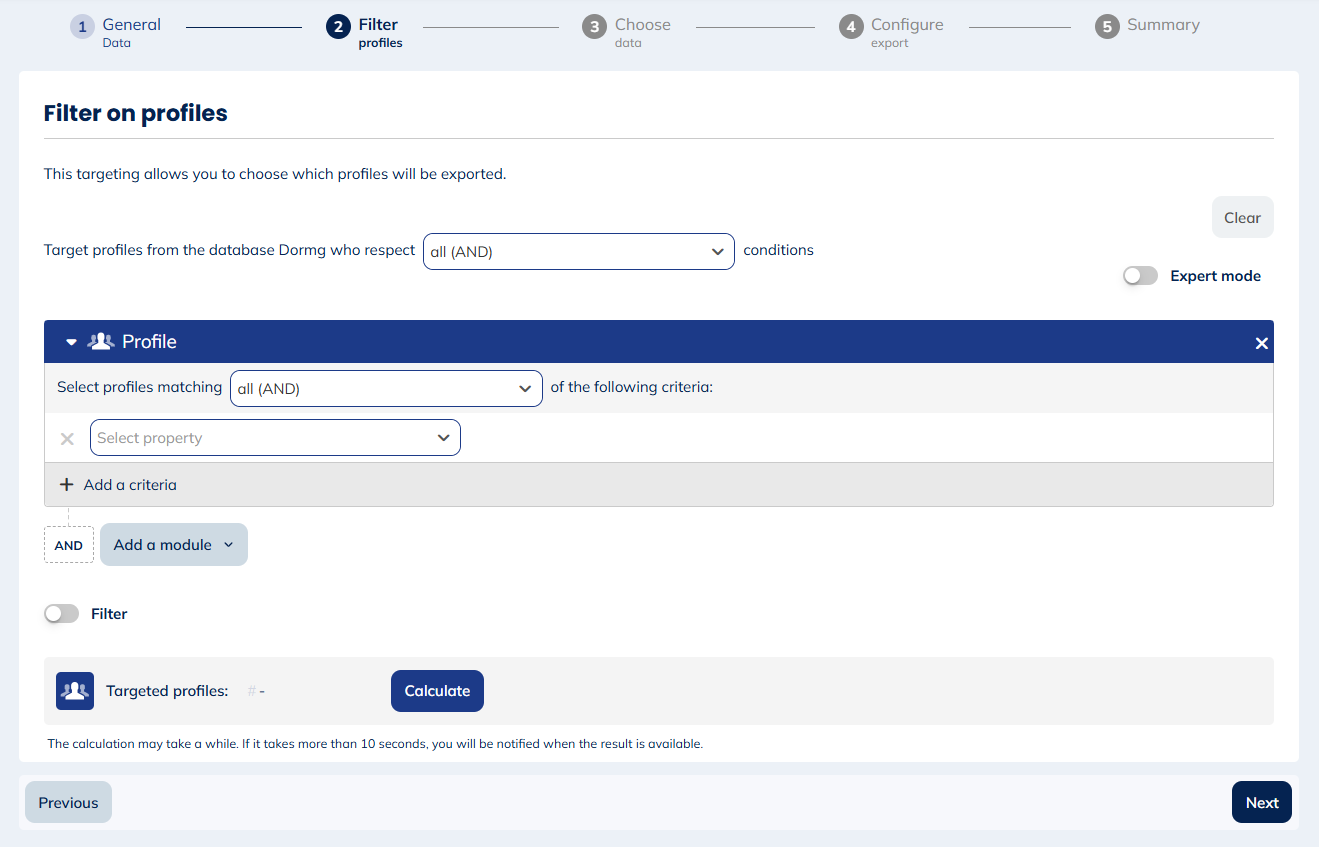Image resolution: width=1319 pixels, height=847 pixels.
Task: Remove the Profile module with its X icon
Action: pyautogui.click(x=1260, y=341)
